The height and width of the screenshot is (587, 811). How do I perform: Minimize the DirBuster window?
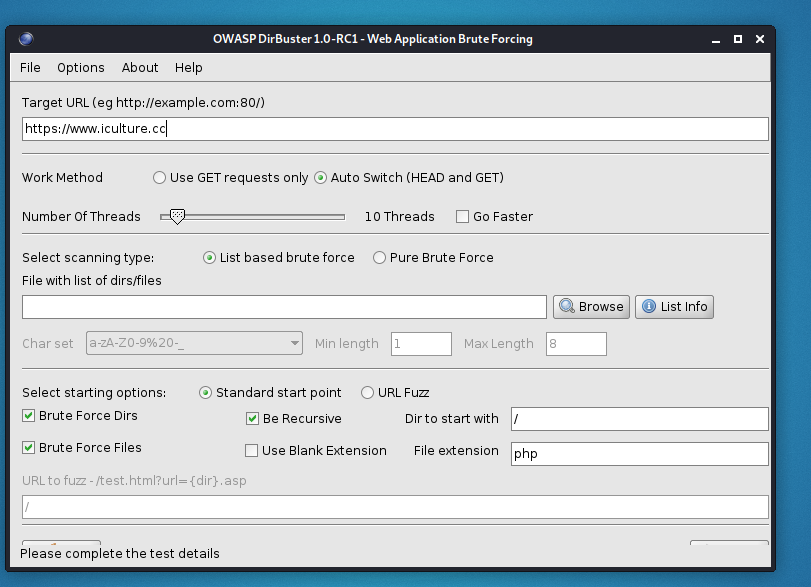716,39
